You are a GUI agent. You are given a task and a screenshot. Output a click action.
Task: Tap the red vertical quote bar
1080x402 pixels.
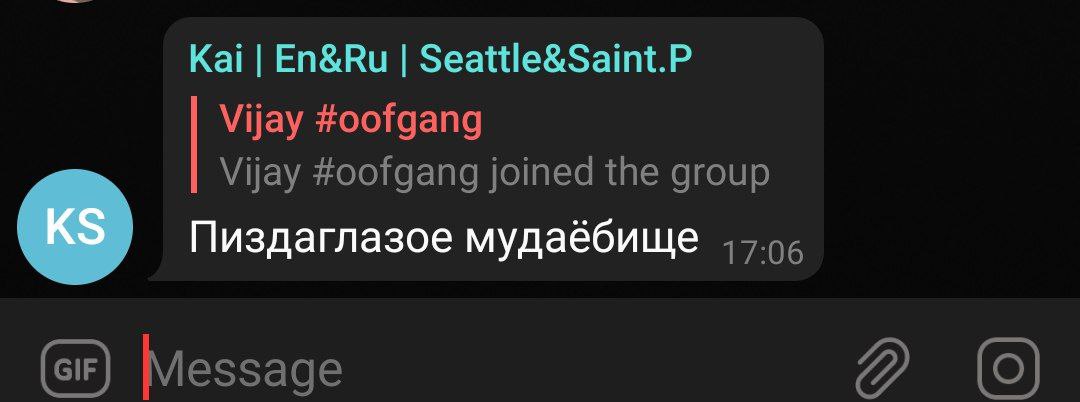[x=194, y=145]
